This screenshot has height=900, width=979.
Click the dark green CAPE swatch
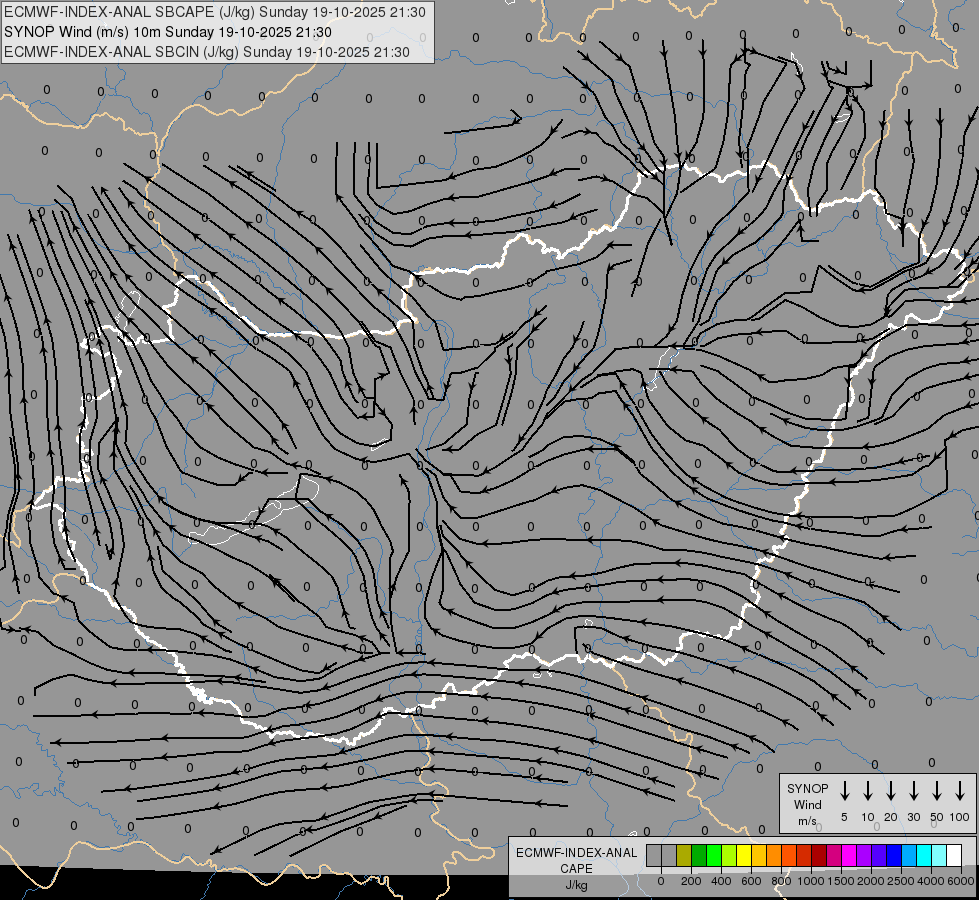[x=699, y=855]
